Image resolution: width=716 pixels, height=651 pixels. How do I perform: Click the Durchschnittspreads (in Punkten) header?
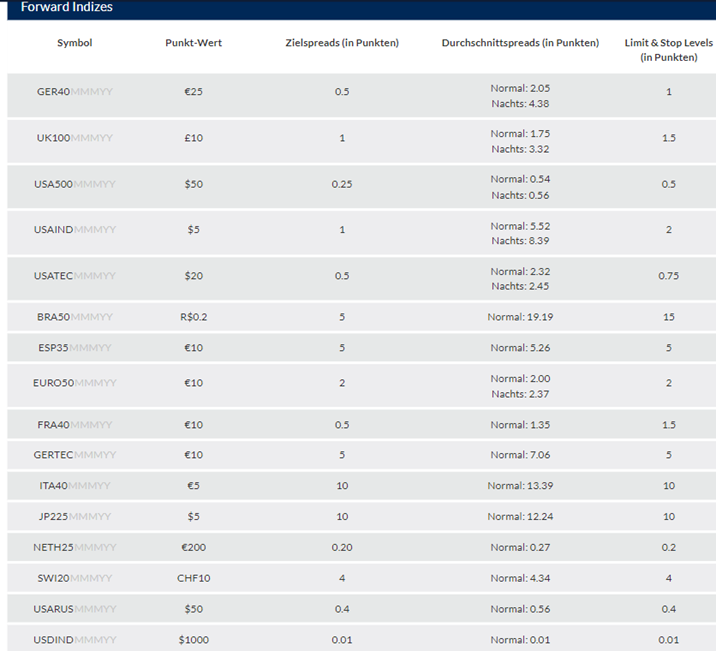(x=520, y=43)
